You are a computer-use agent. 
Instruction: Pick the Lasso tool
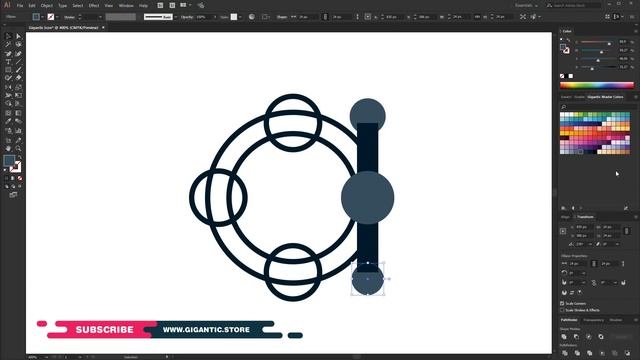(18, 44)
